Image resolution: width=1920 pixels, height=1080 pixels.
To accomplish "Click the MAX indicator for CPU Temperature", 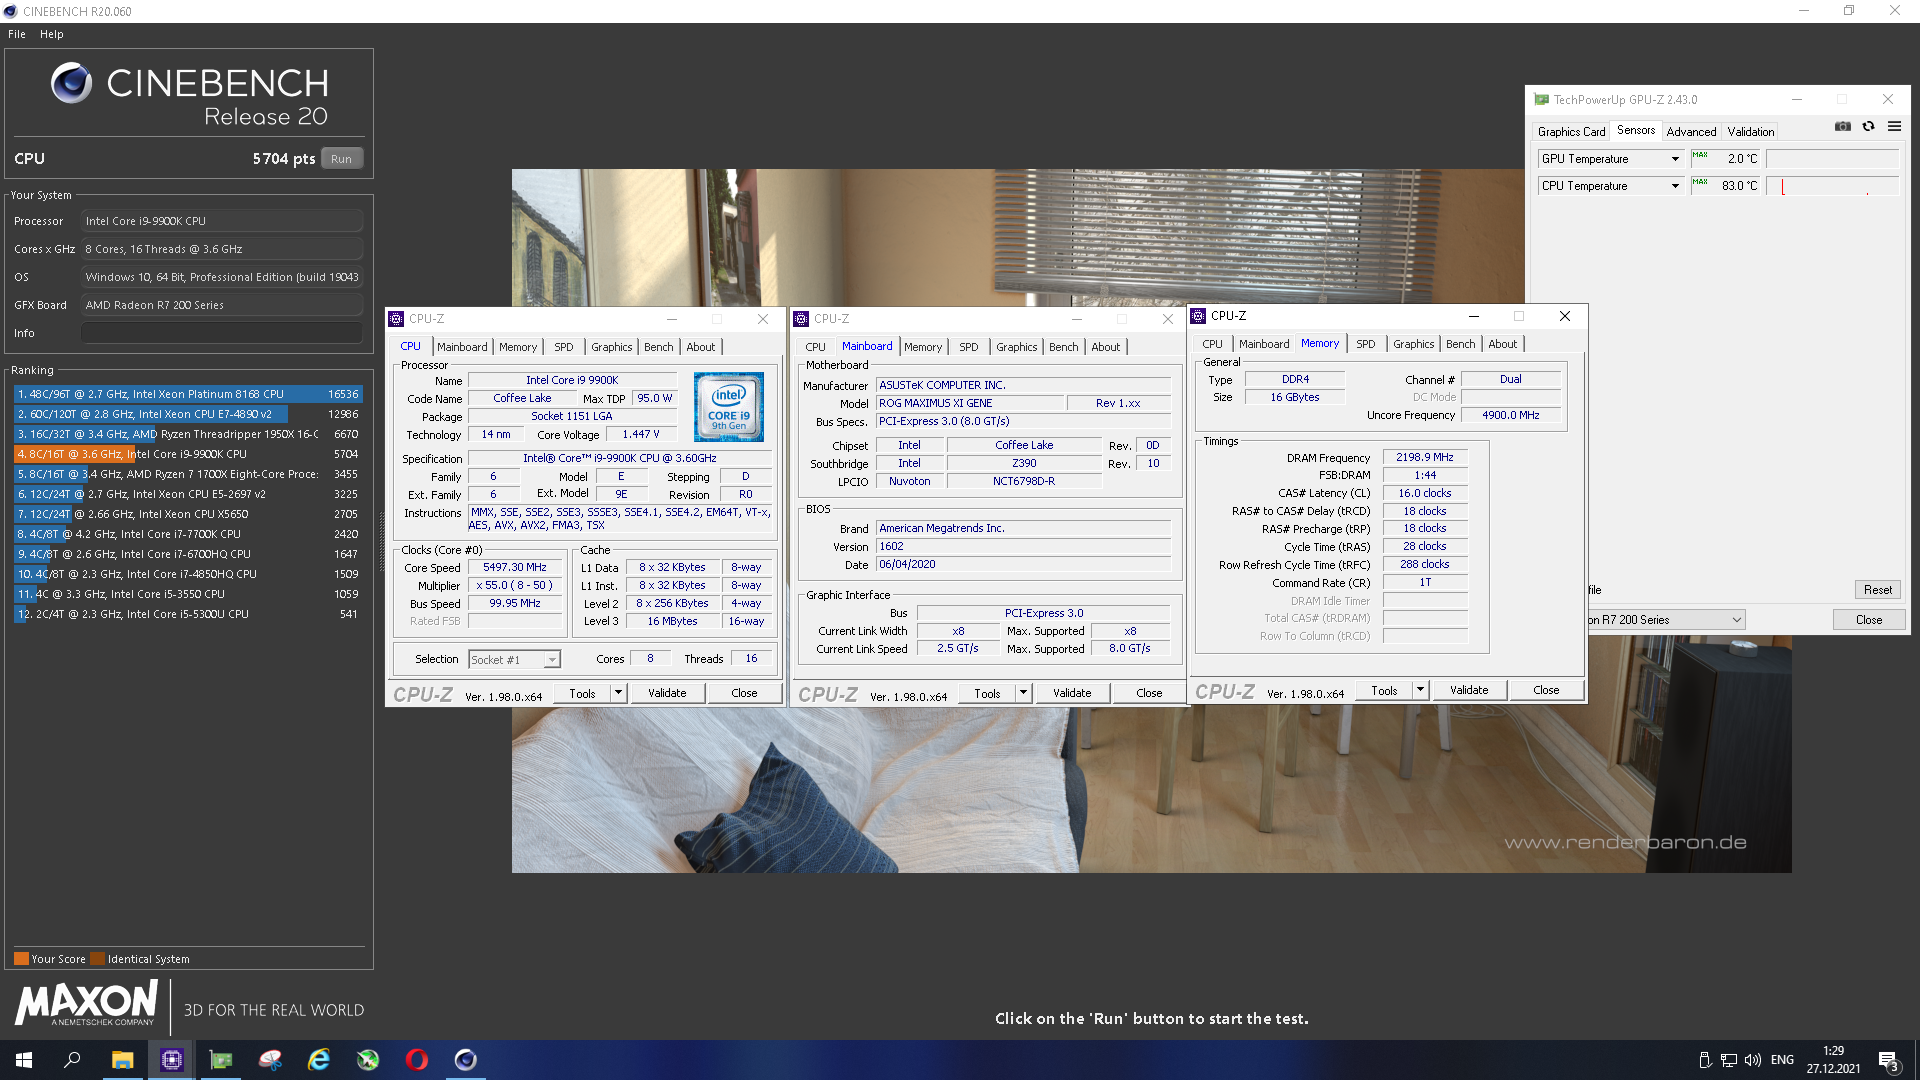I will [x=1700, y=182].
